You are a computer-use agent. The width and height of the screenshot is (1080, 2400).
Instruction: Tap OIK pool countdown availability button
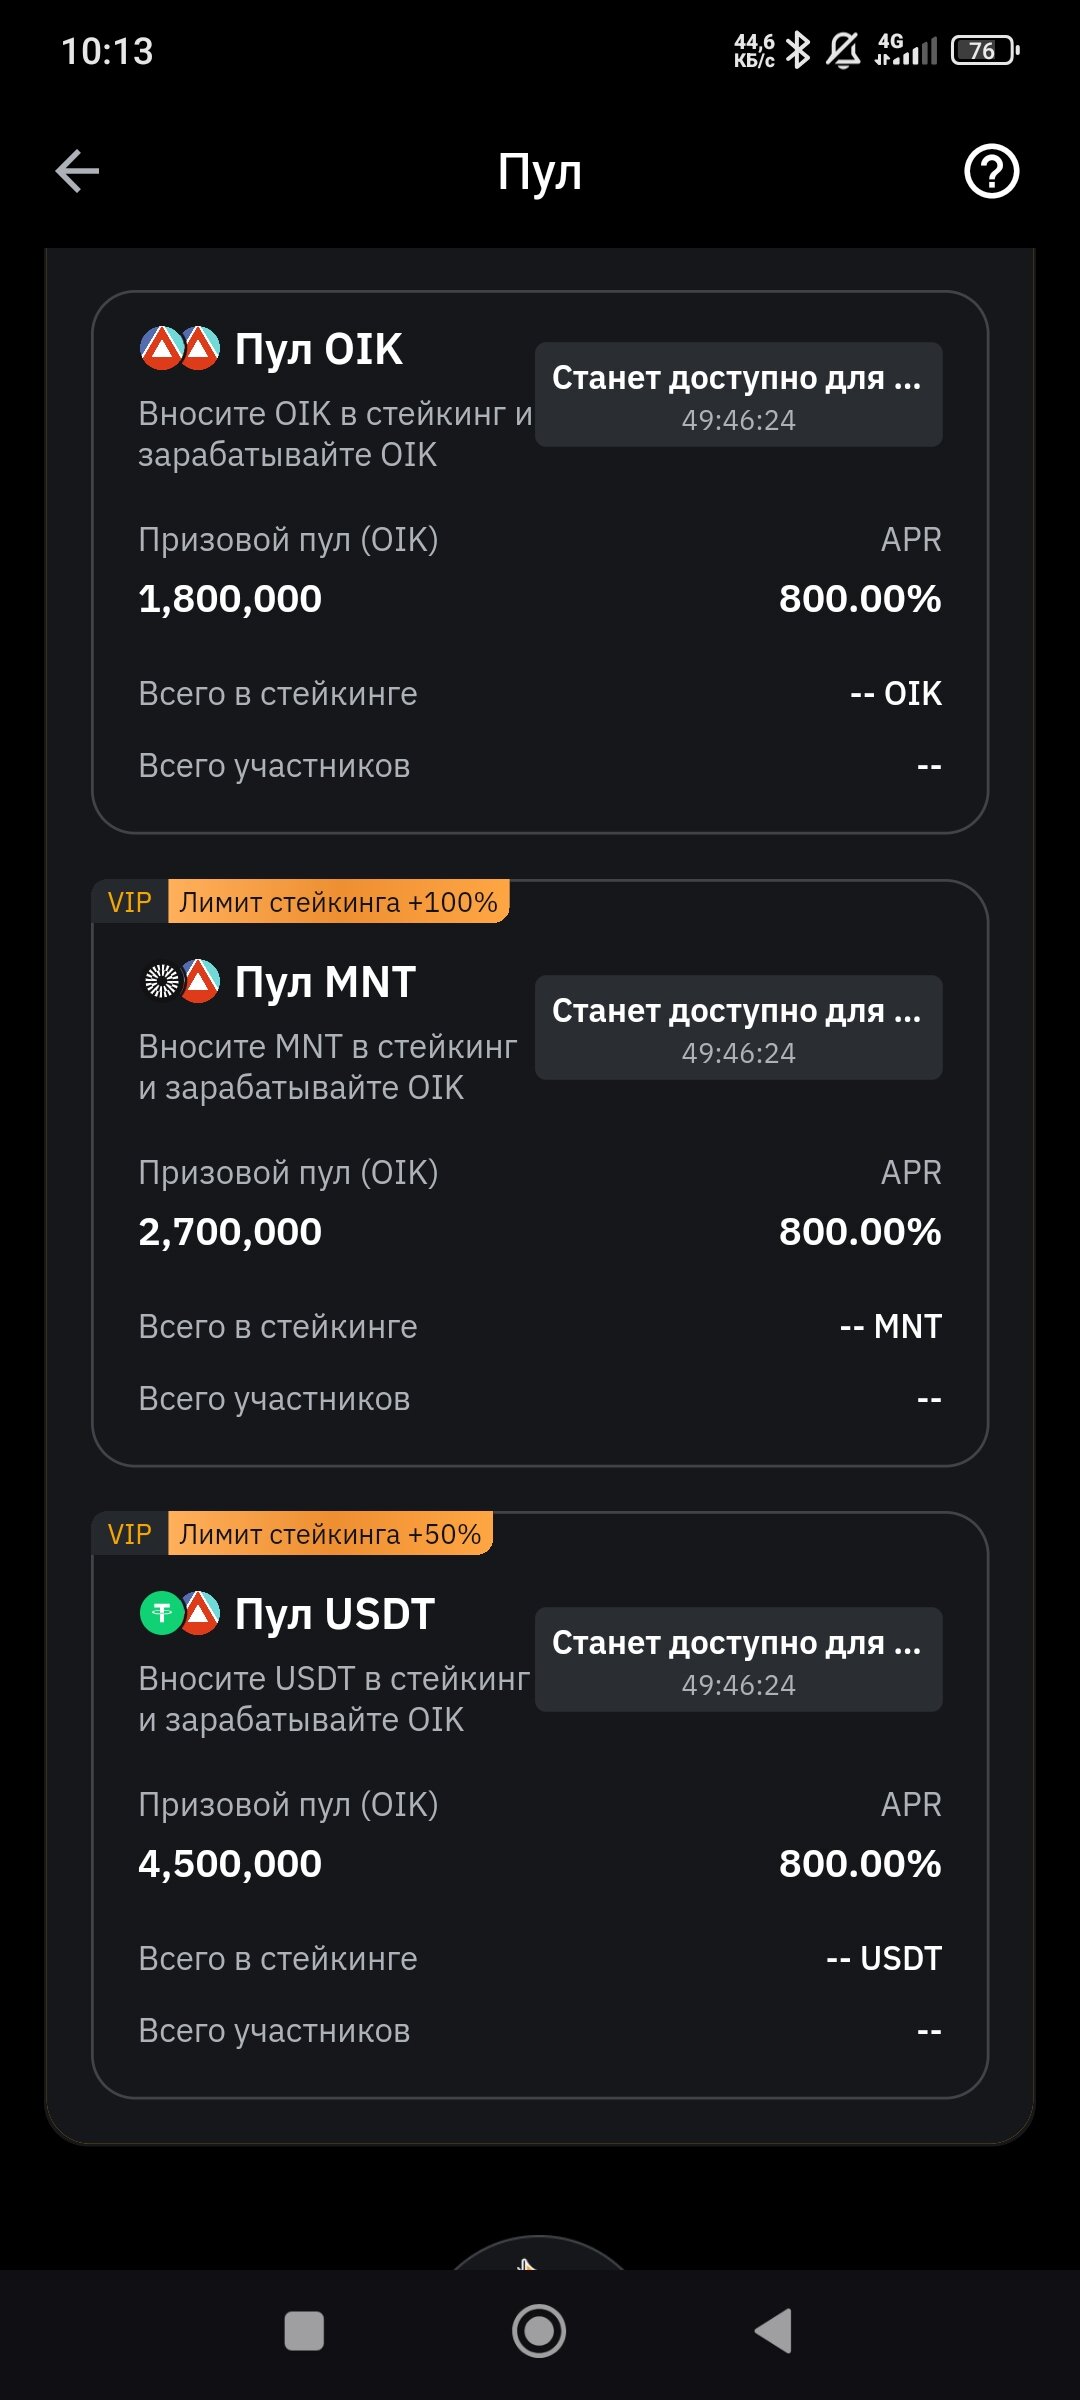click(x=738, y=395)
